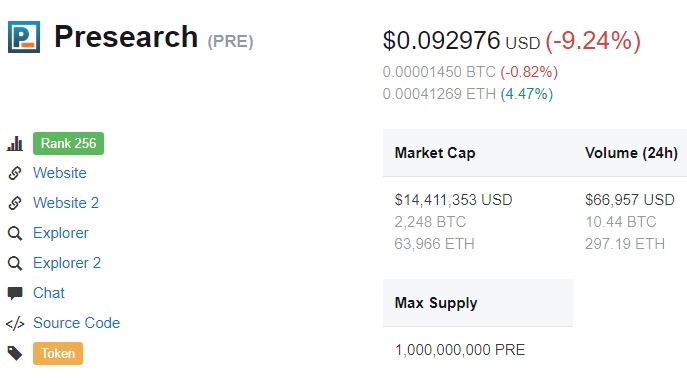687x382 pixels.
Task: Click the chain link icon beside Website
Action: (15, 173)
